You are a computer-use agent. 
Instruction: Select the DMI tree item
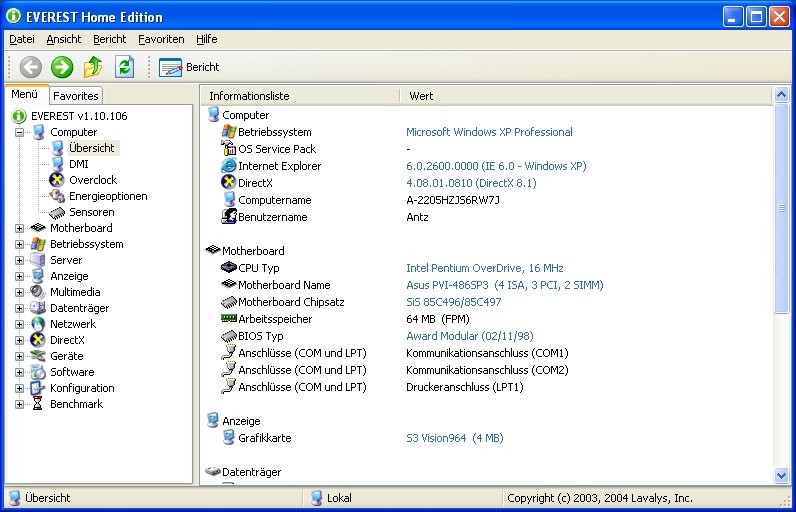tap(78, 164)
